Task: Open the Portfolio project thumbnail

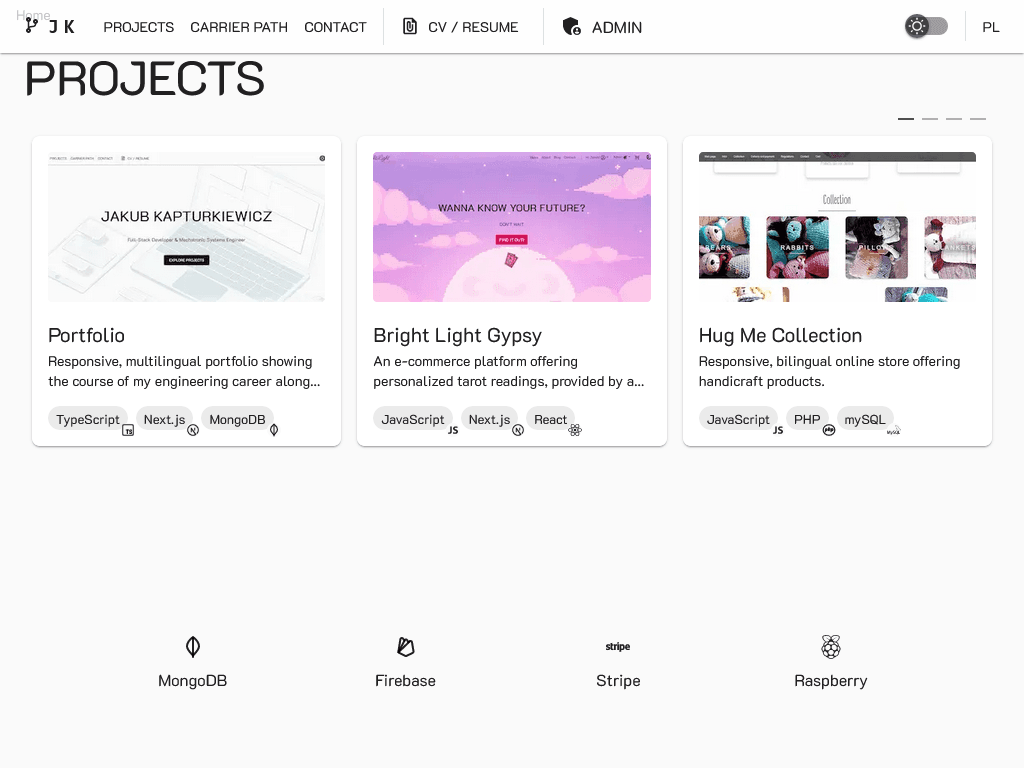Action: click(186, 227)
